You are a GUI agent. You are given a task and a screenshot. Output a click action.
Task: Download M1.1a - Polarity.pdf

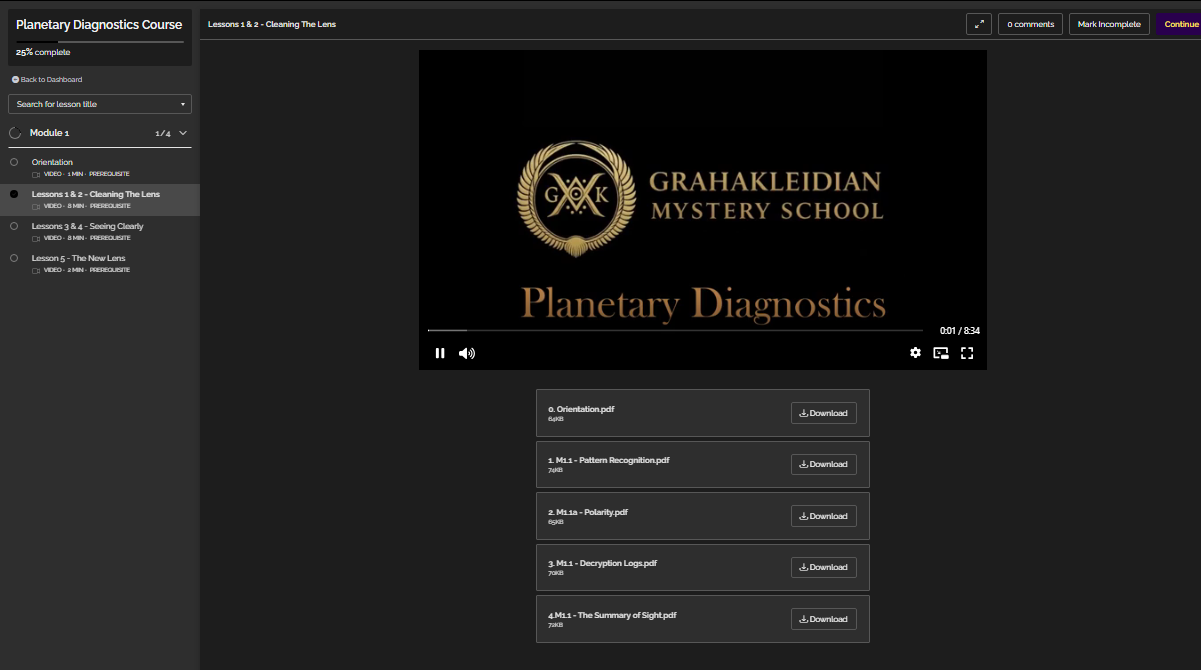click(x=823, y=516)
